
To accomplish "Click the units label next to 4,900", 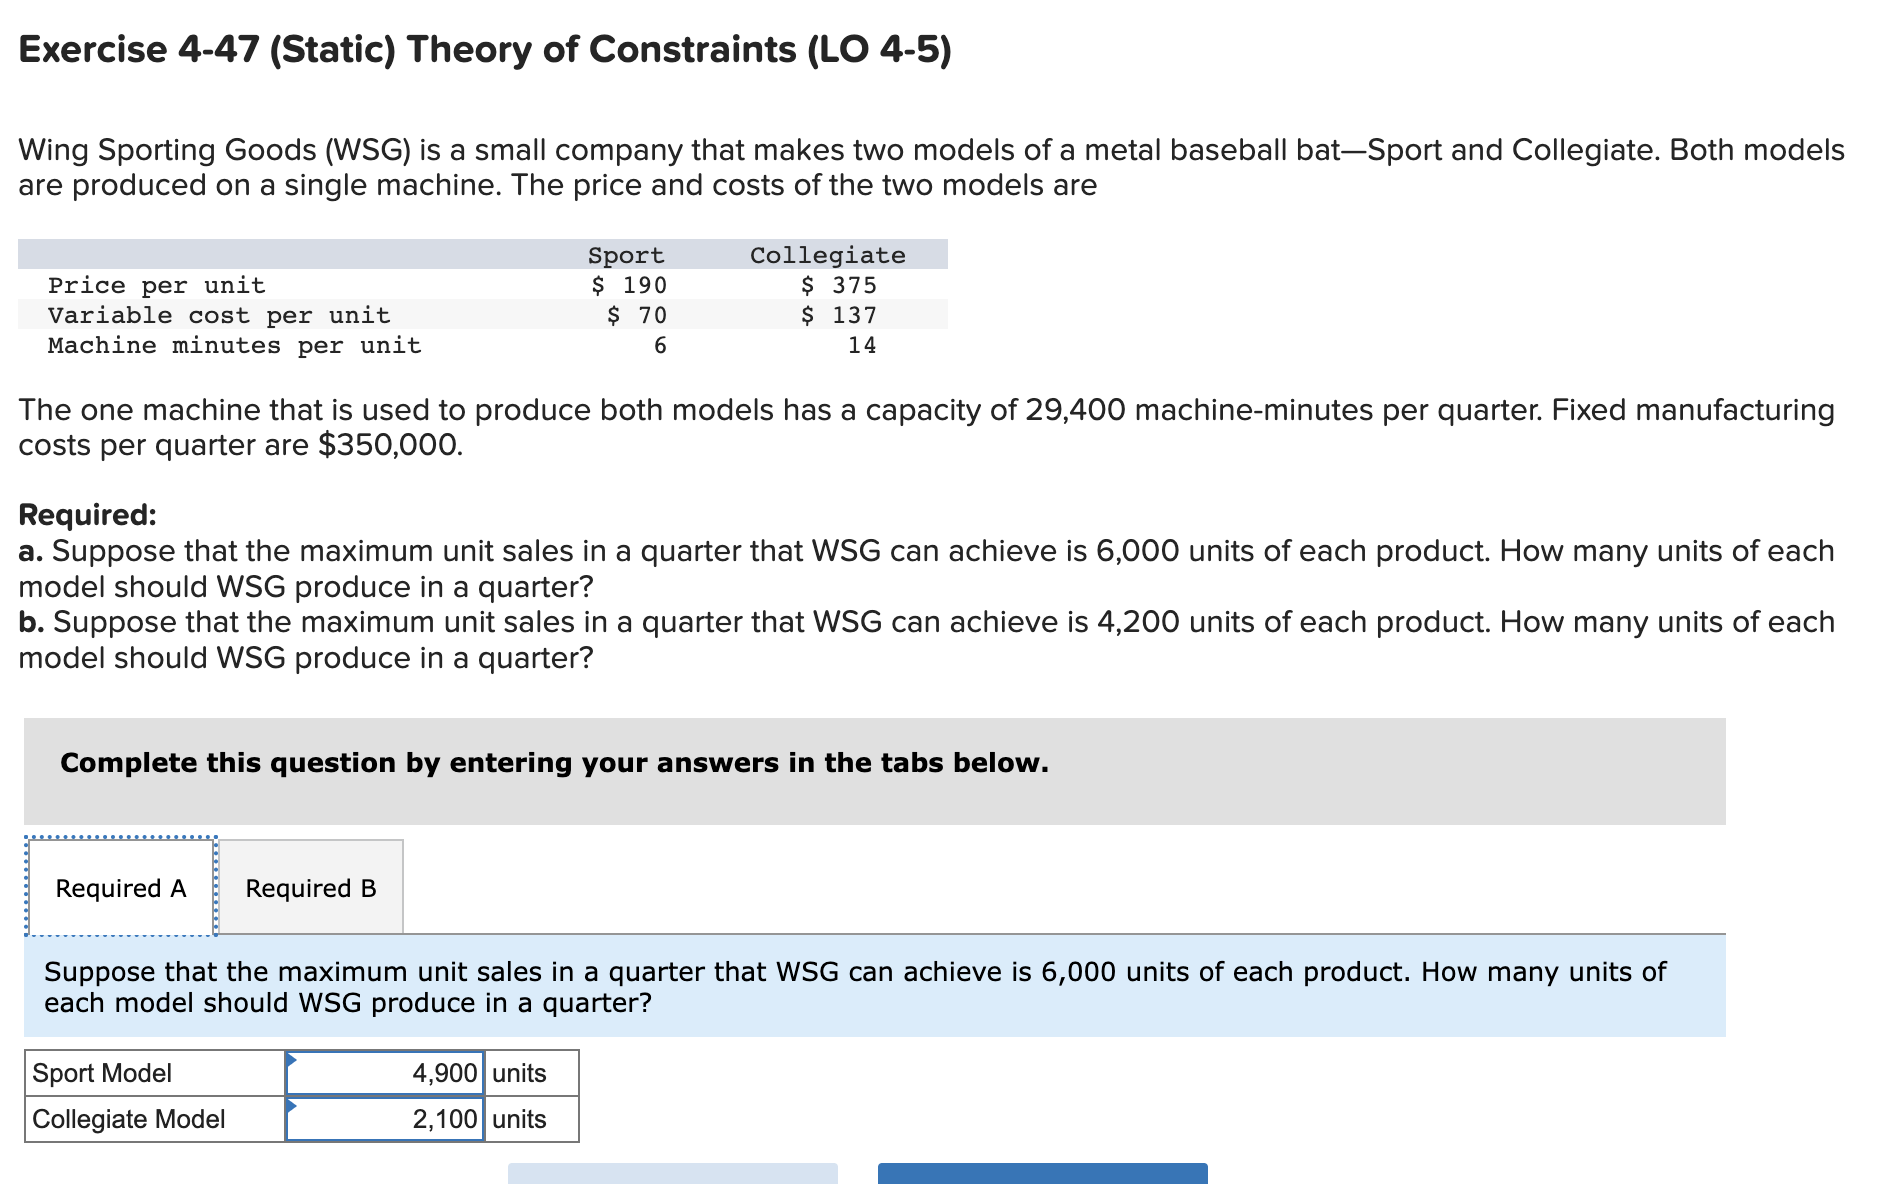I will point(516,1072).
